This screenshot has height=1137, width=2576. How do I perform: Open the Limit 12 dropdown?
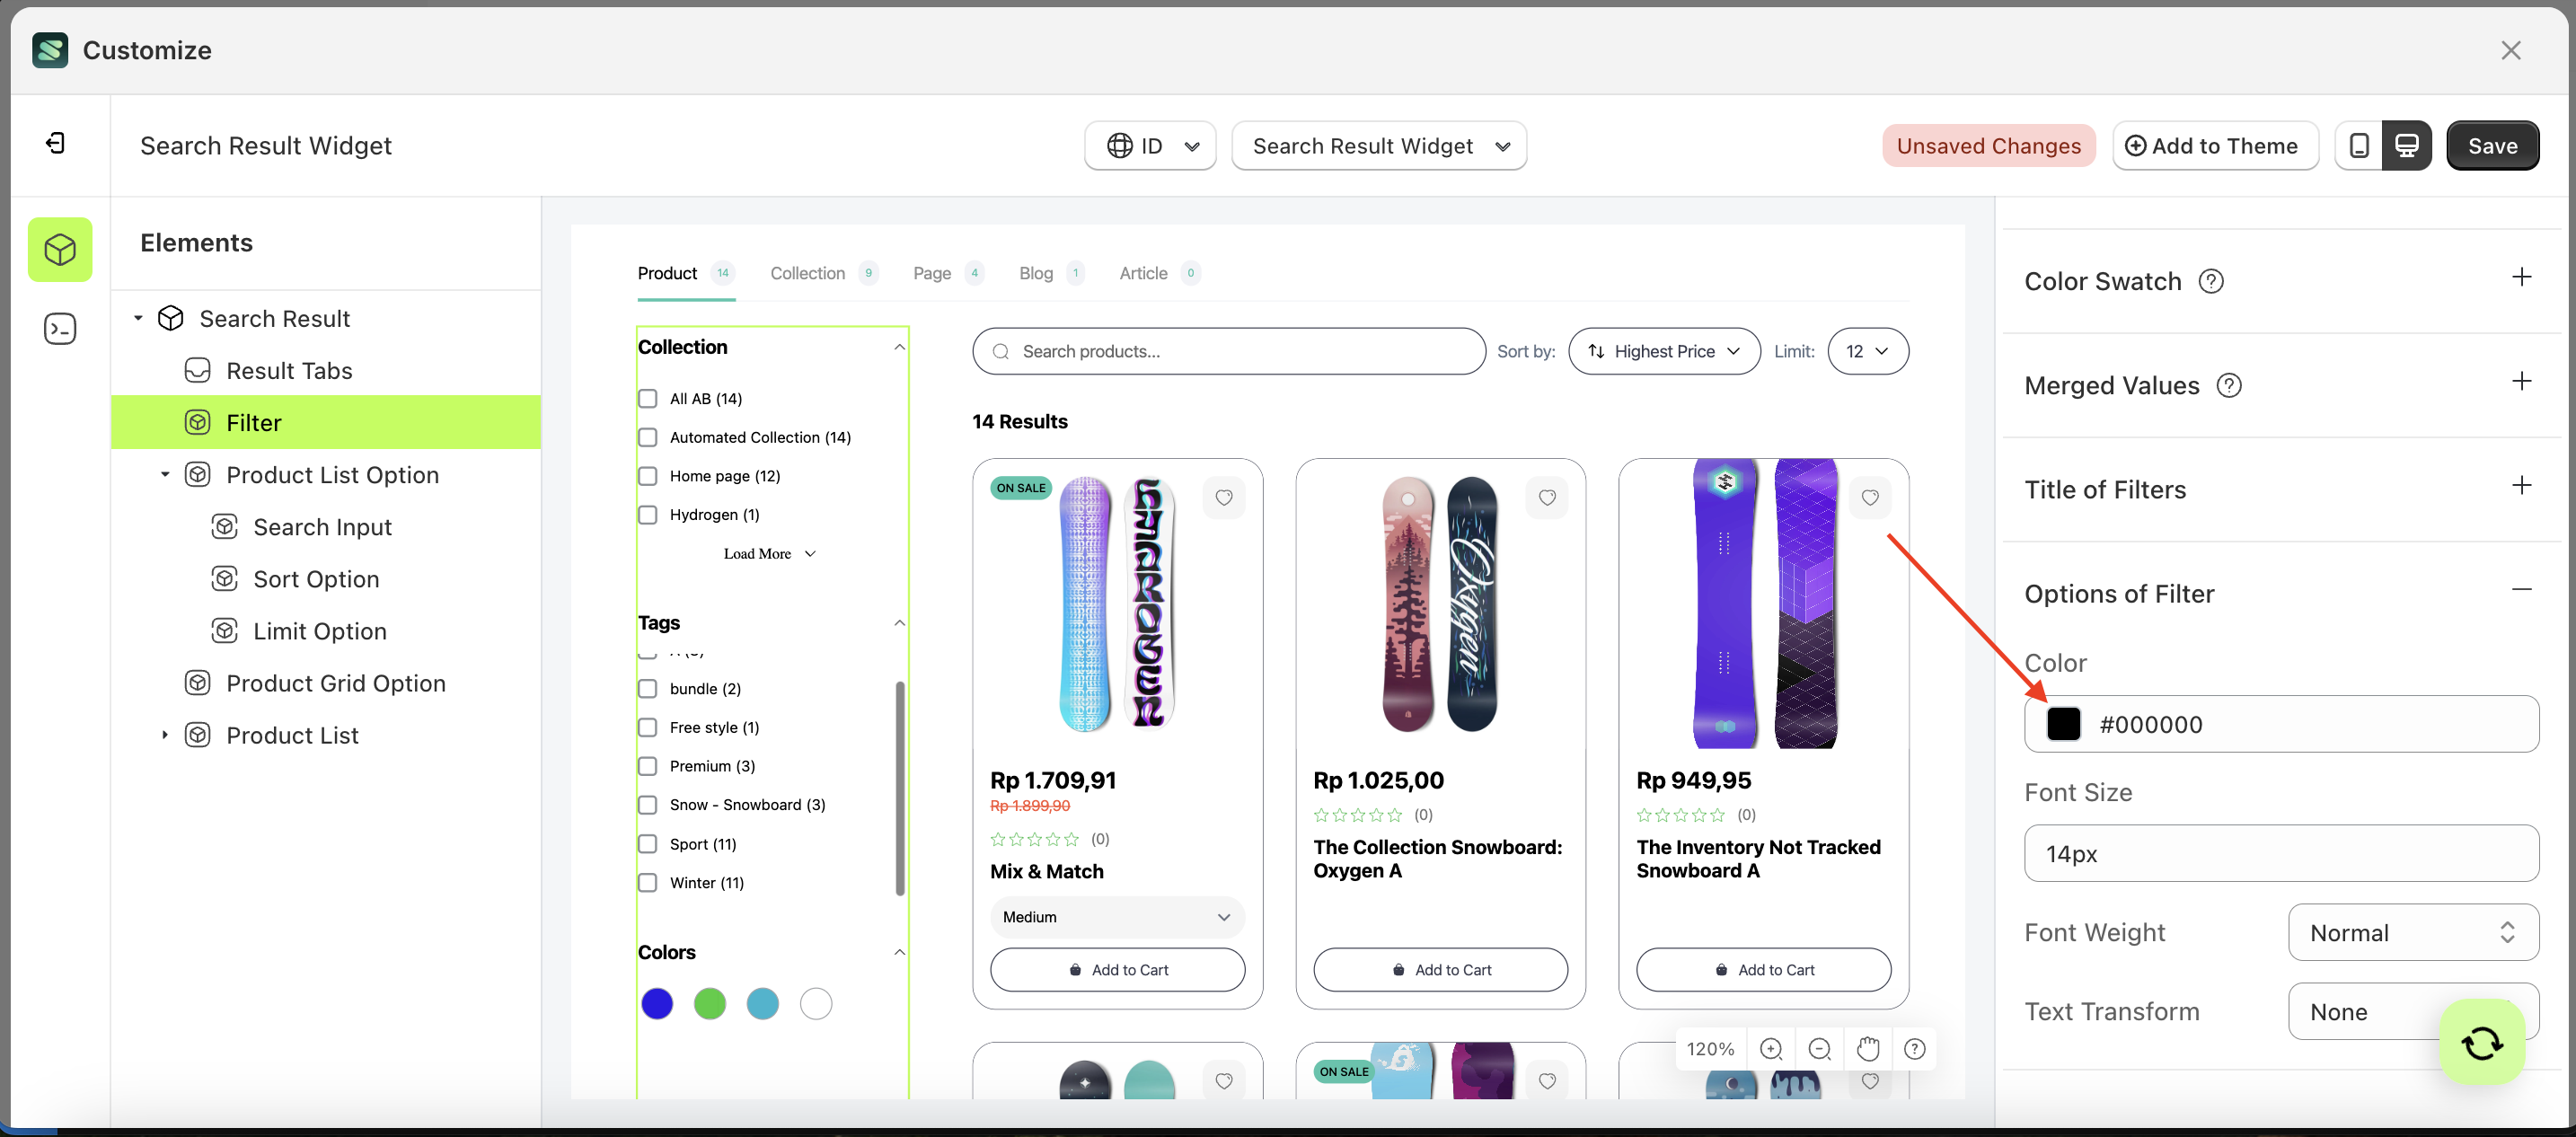click(x=1868, y=351)
